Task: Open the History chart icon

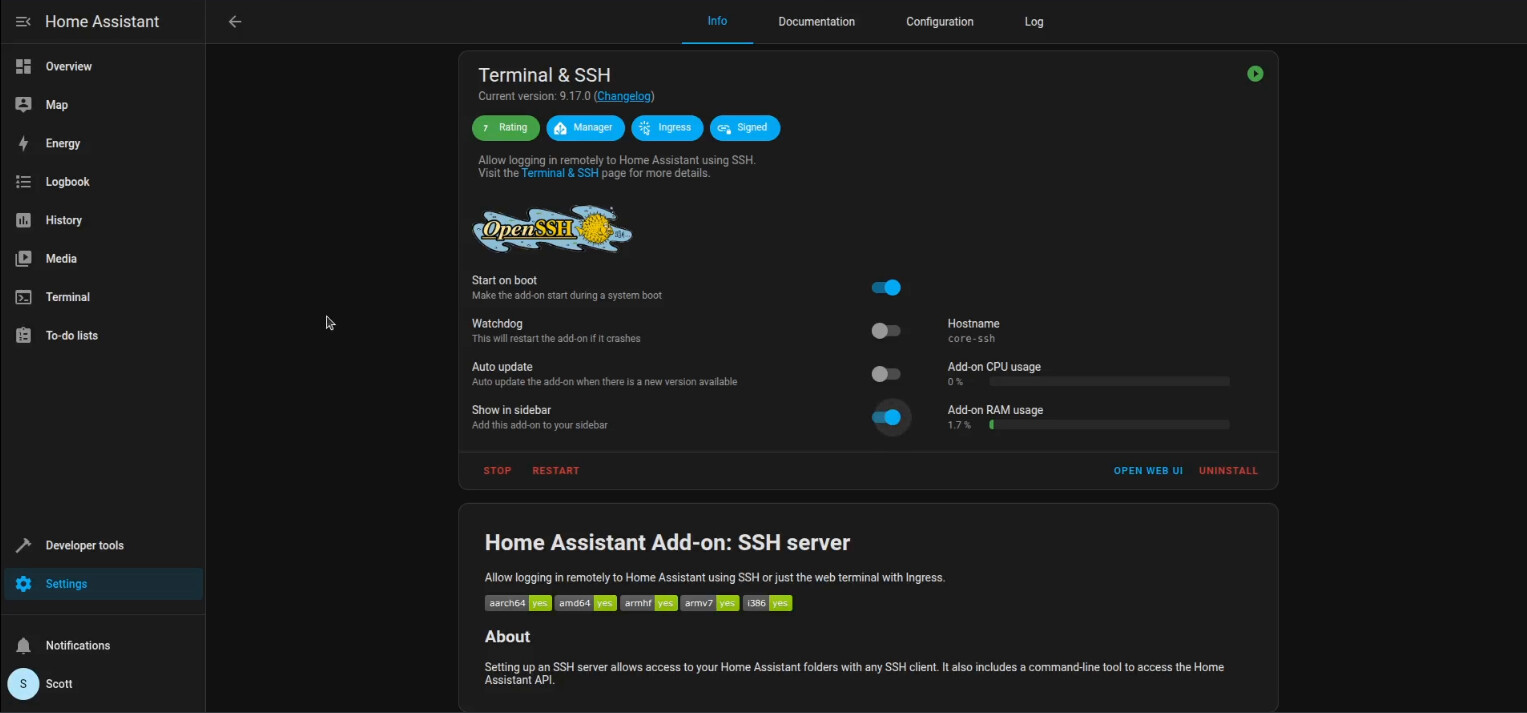Action: tap(23, 220)
